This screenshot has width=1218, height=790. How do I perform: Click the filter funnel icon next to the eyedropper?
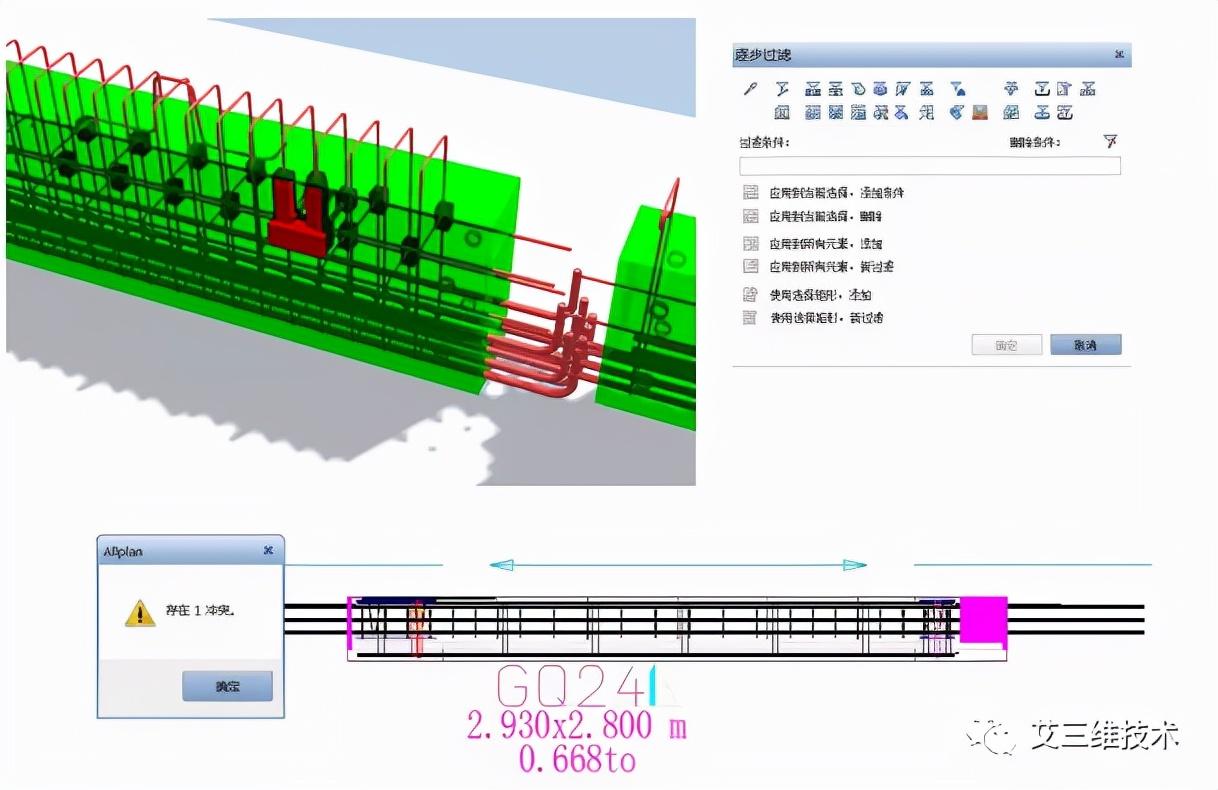[782, 89]
